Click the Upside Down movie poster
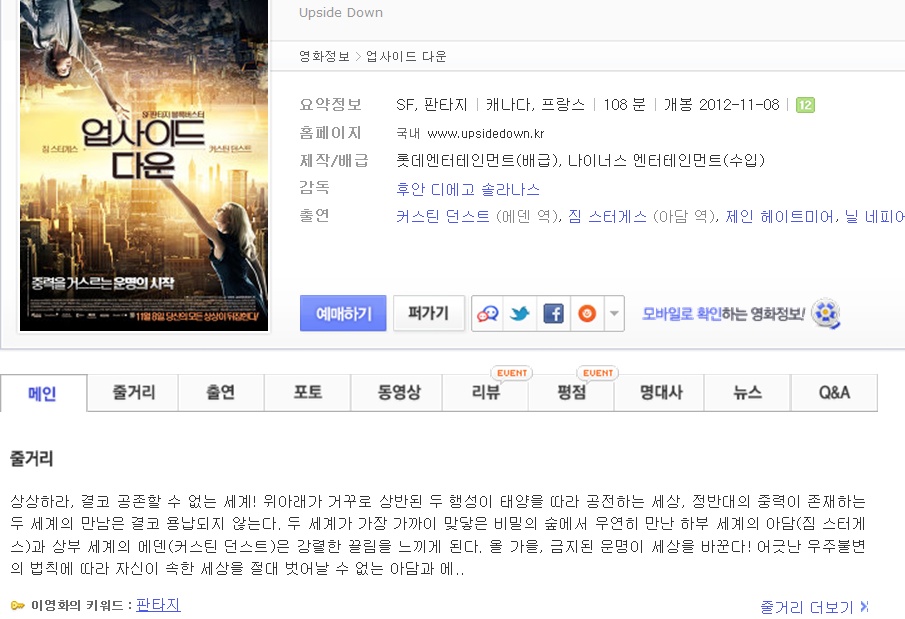Image resolution: width=905 pixels, height=619 pixels. 144,165
